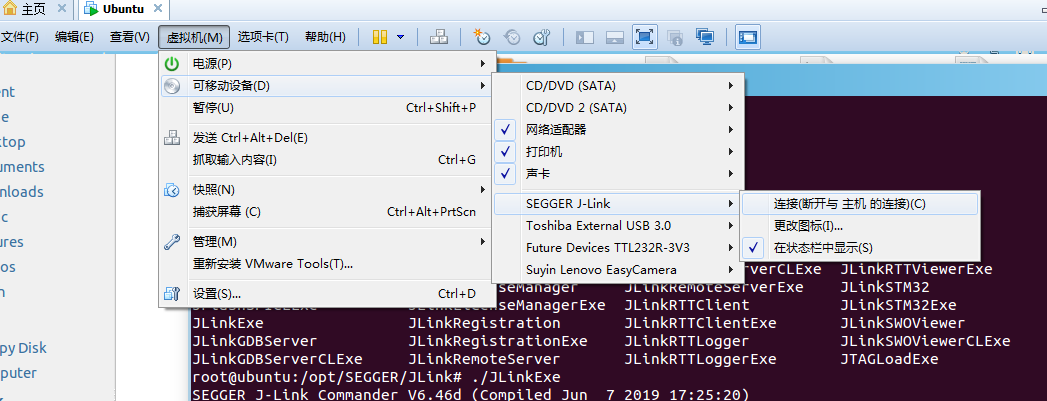Choose 暂停(U) from the menu
1047x401 pixels.
327,108
